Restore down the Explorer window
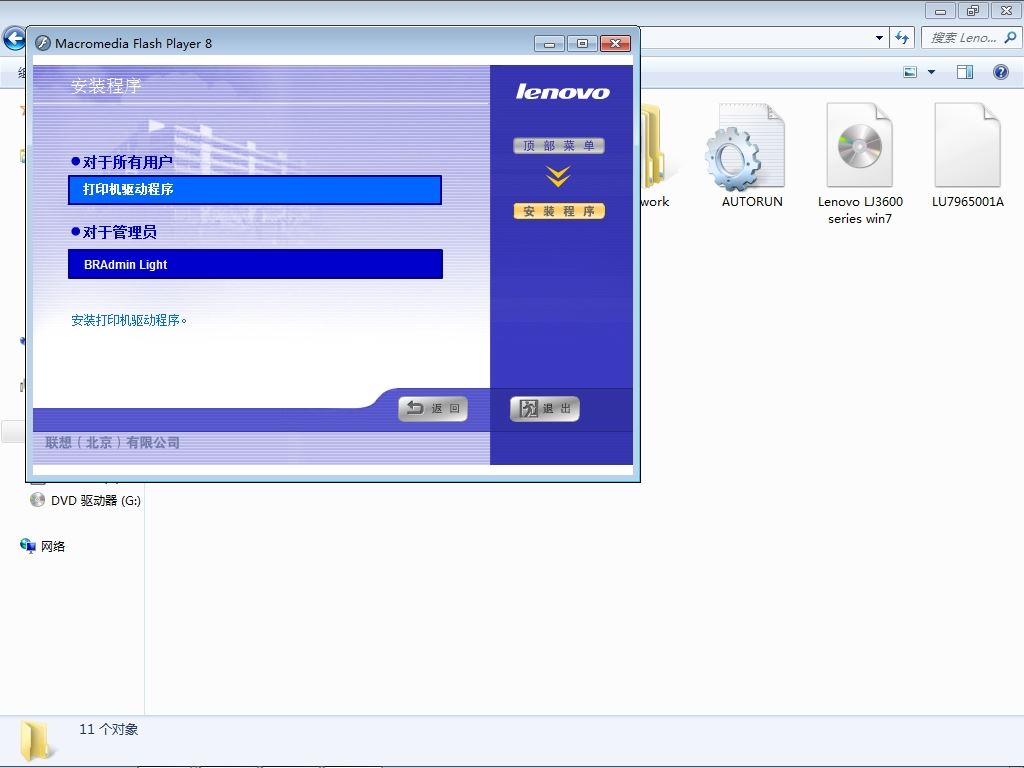Viewport: 1024px width, 768px height. (x=973, y=10)
